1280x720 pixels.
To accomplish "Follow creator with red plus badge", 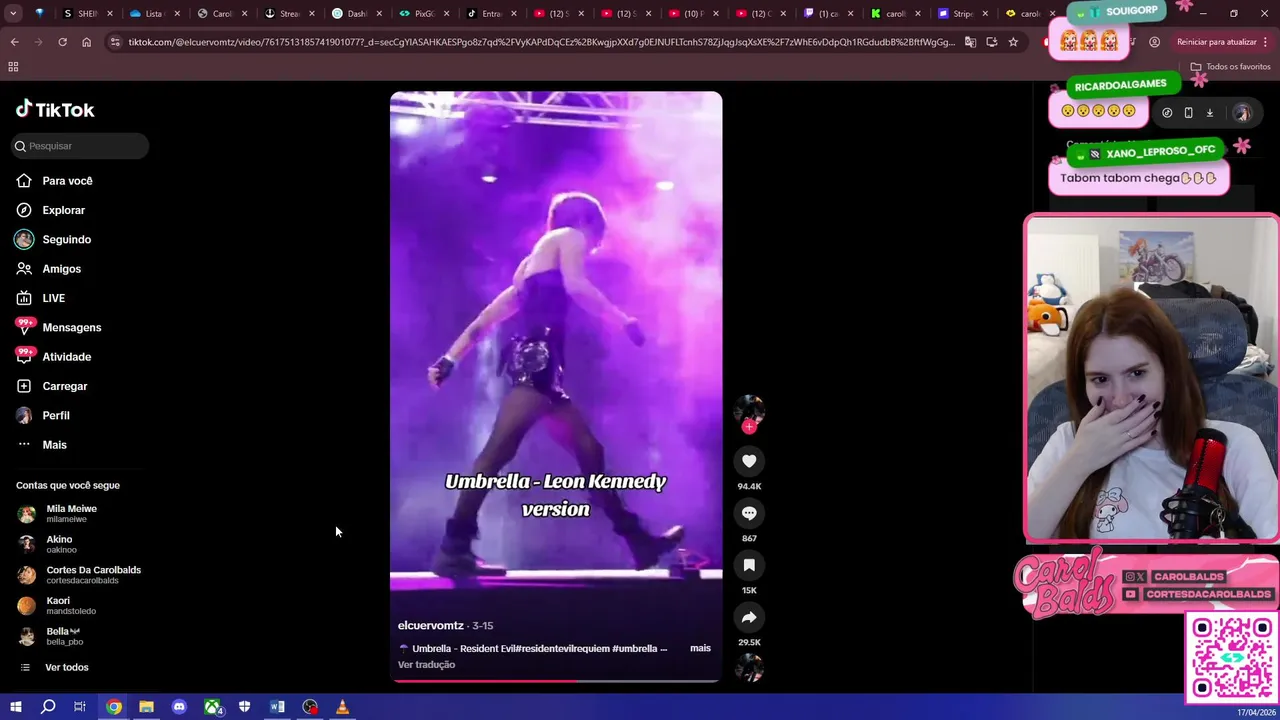I will coord(749,427).
